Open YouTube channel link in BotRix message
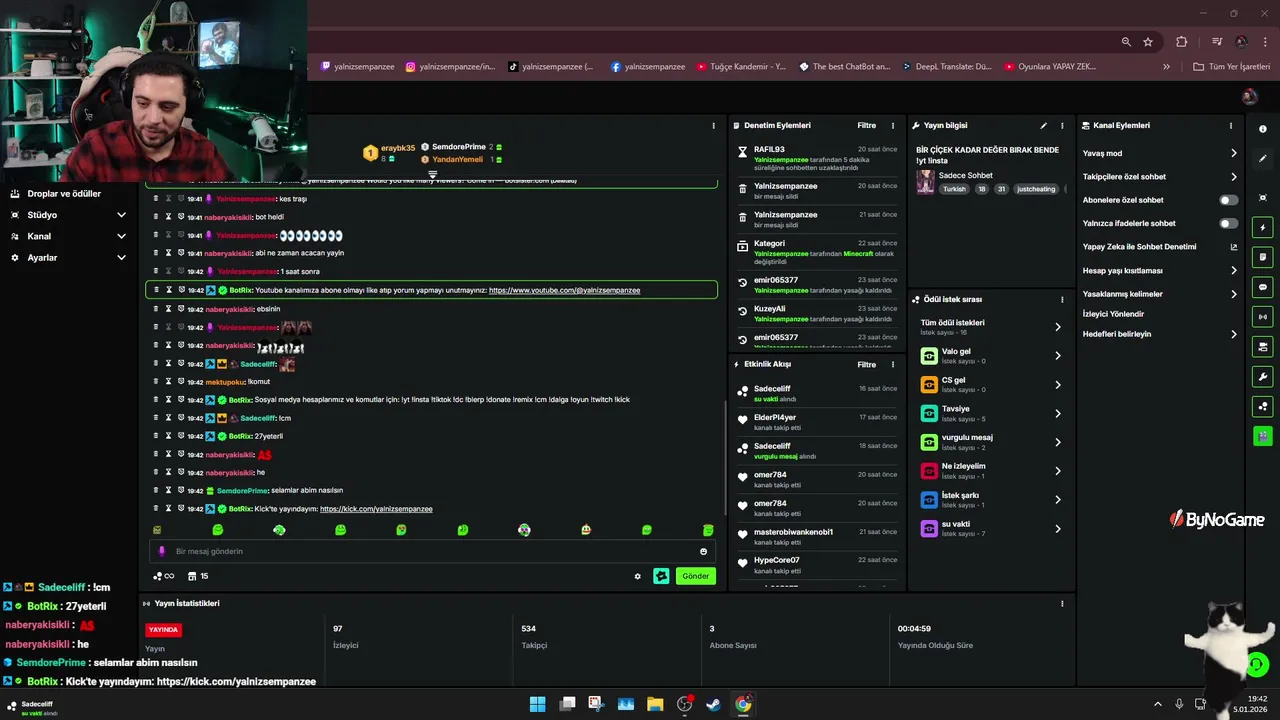 [564, 290]
